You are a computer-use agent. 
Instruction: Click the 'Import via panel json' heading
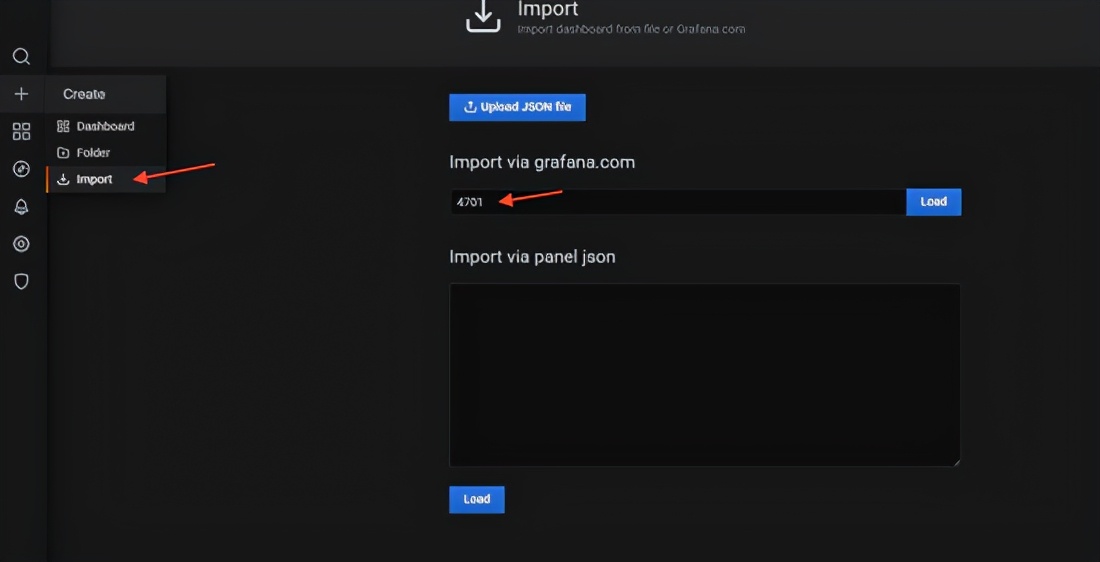point(532,257)
